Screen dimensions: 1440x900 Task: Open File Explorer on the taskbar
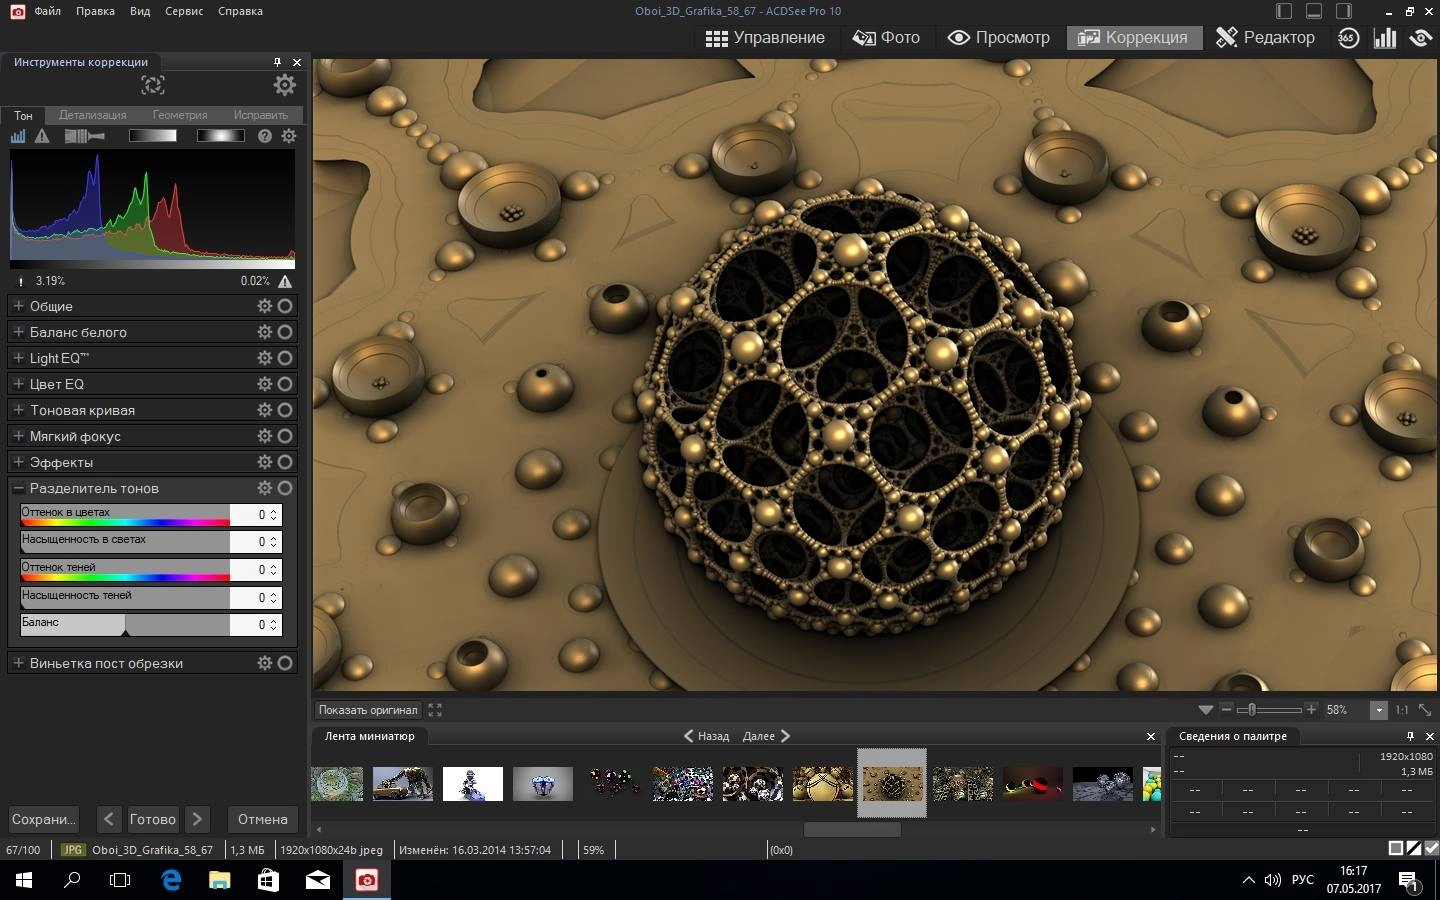tap(220, 880)
